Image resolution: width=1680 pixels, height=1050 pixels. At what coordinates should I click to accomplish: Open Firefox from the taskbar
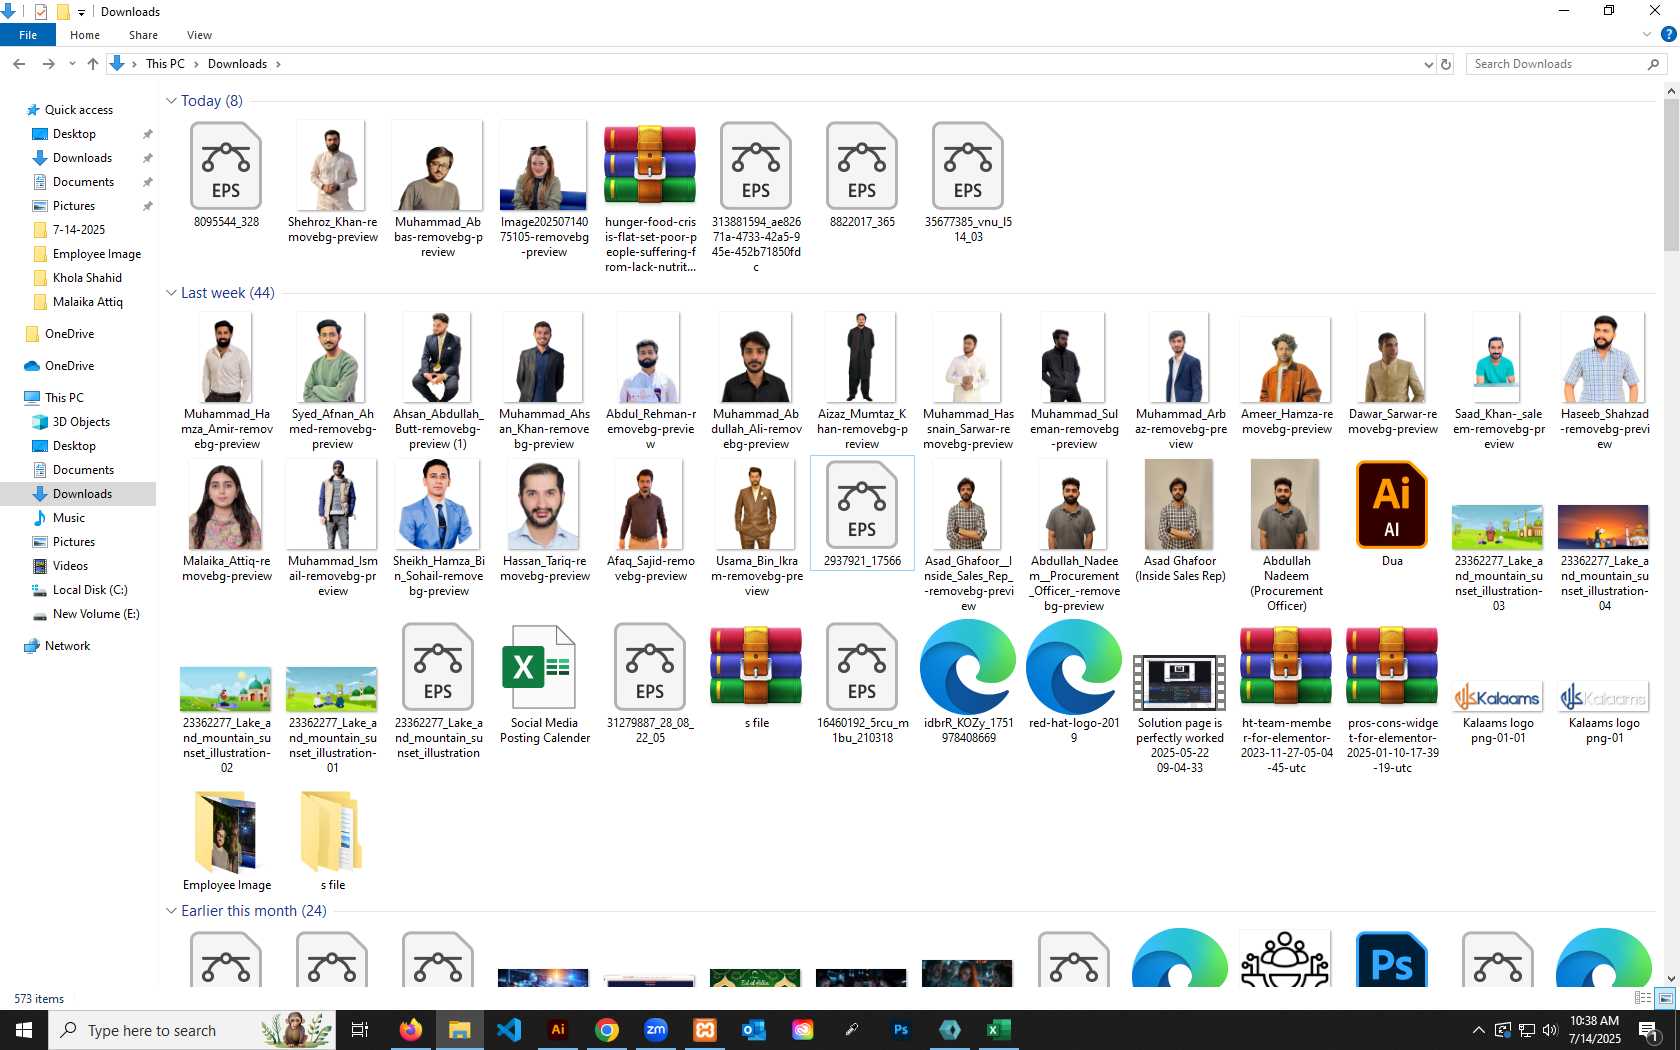pos(410,1030)
